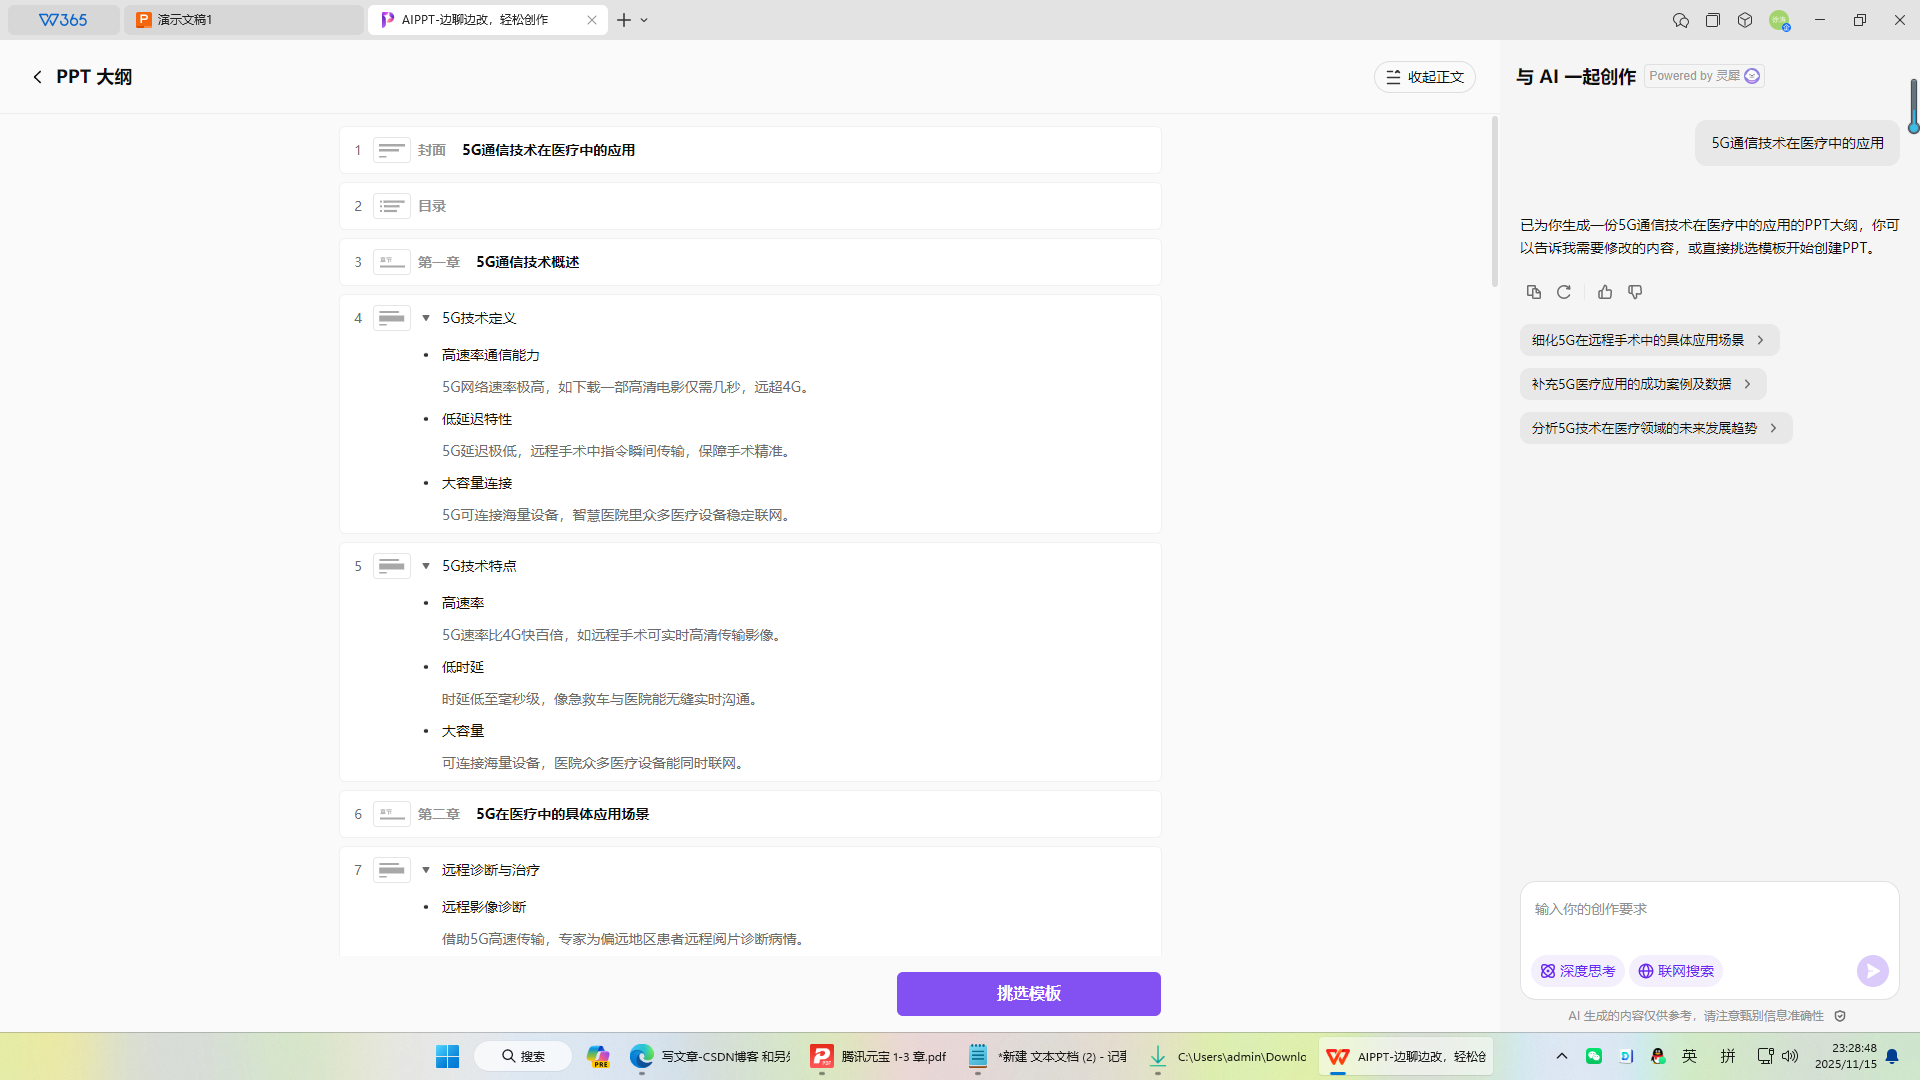Image resolution: width=1920 pixels, height=1080 pixels.
Task: Click the back arrow next to PPT 大纲
Action: (37, 76)
